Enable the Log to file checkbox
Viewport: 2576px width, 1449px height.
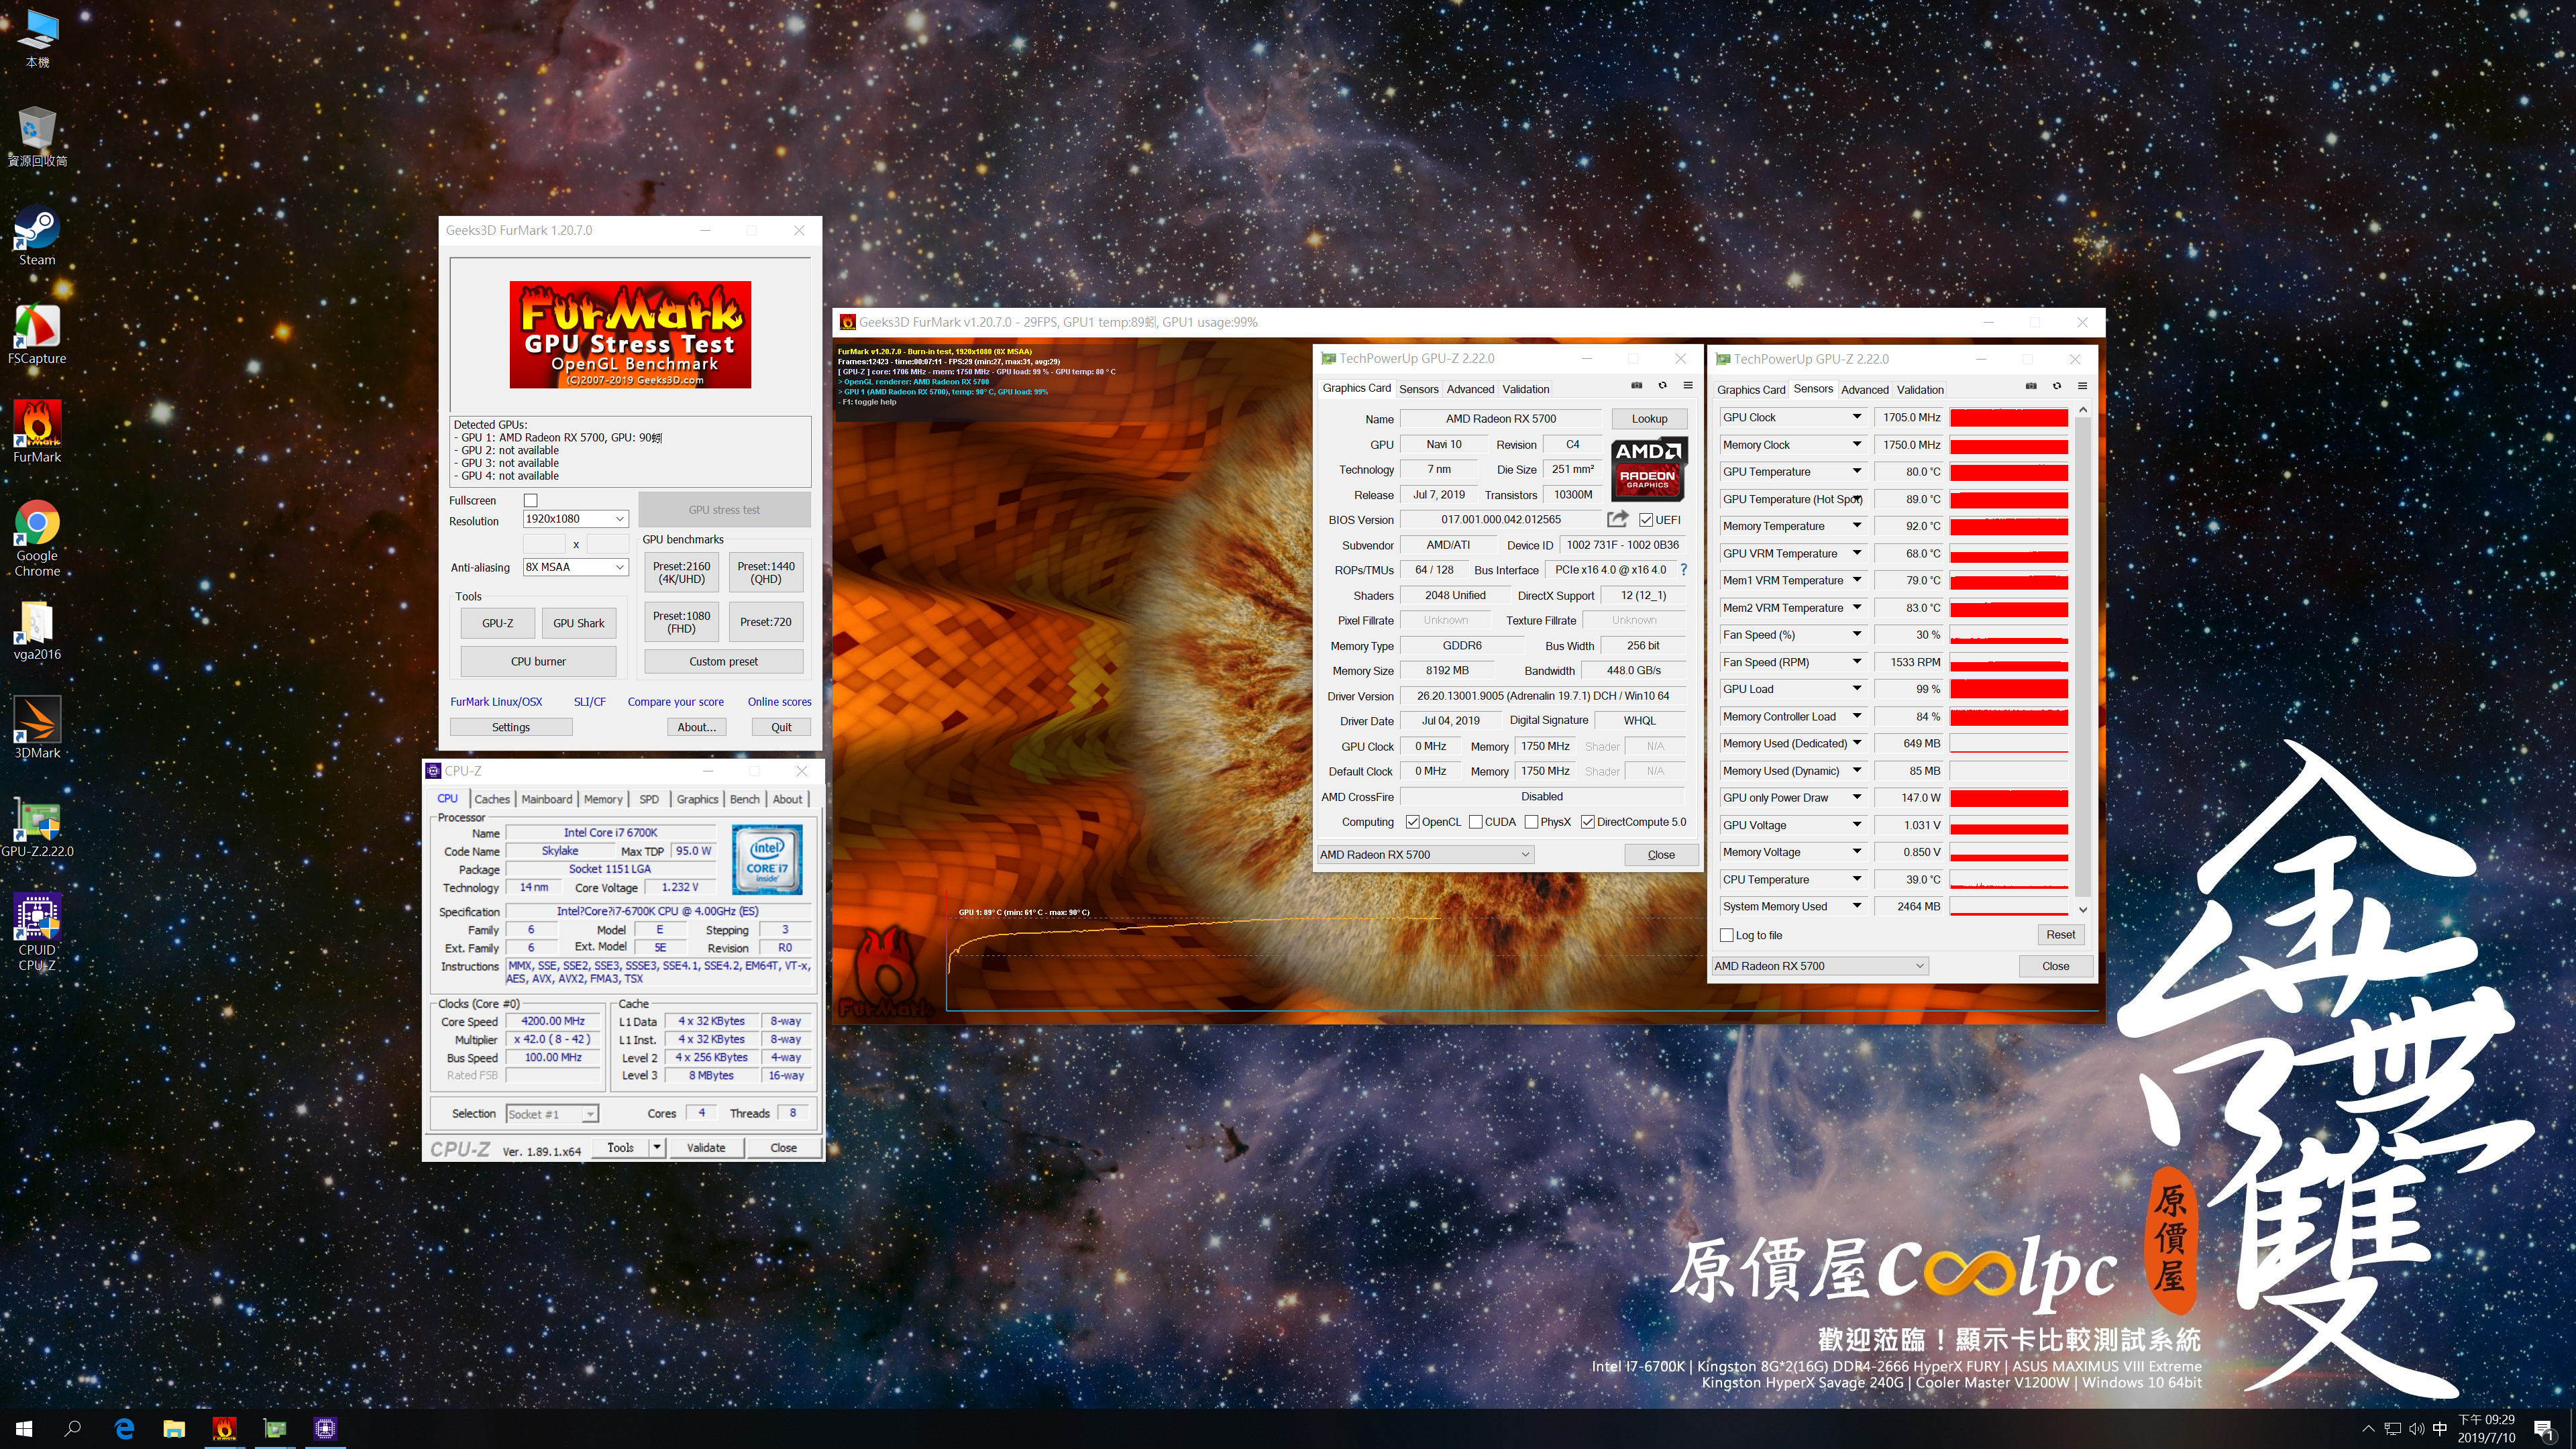pos(1726,935)
